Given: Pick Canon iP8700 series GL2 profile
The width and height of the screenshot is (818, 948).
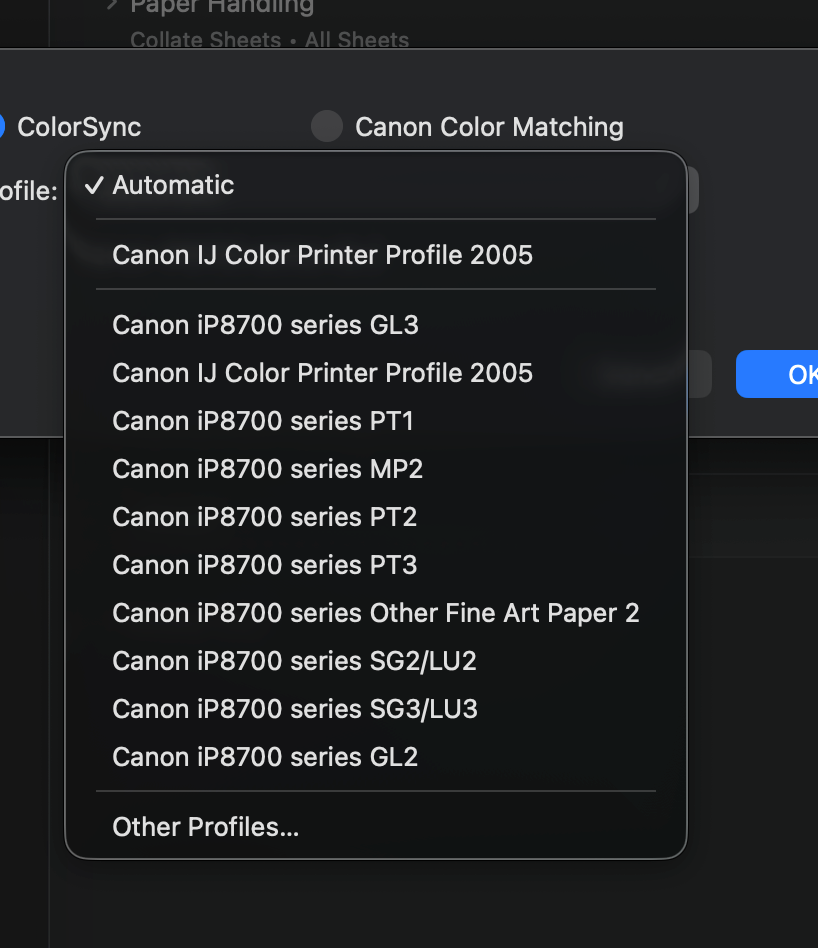Looking at the screenshot, I should pos(375,757).
